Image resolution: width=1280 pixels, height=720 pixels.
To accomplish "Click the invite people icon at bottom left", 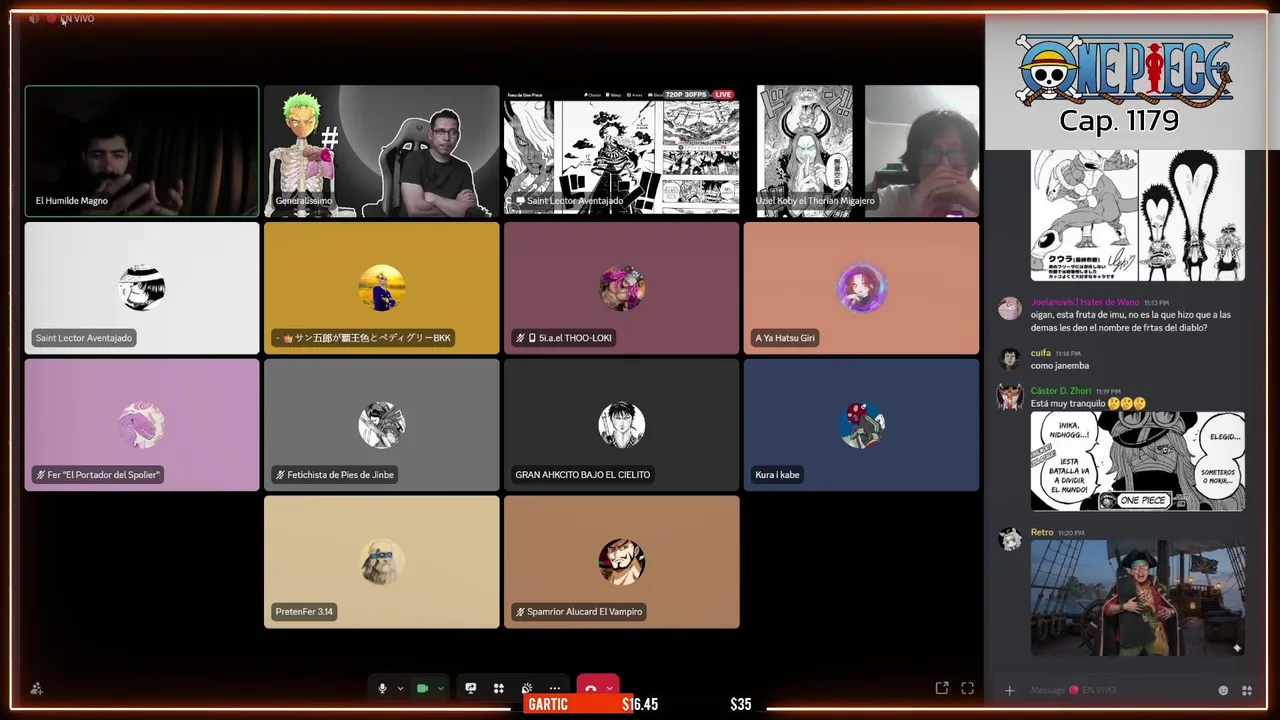I will pos(37,688).
